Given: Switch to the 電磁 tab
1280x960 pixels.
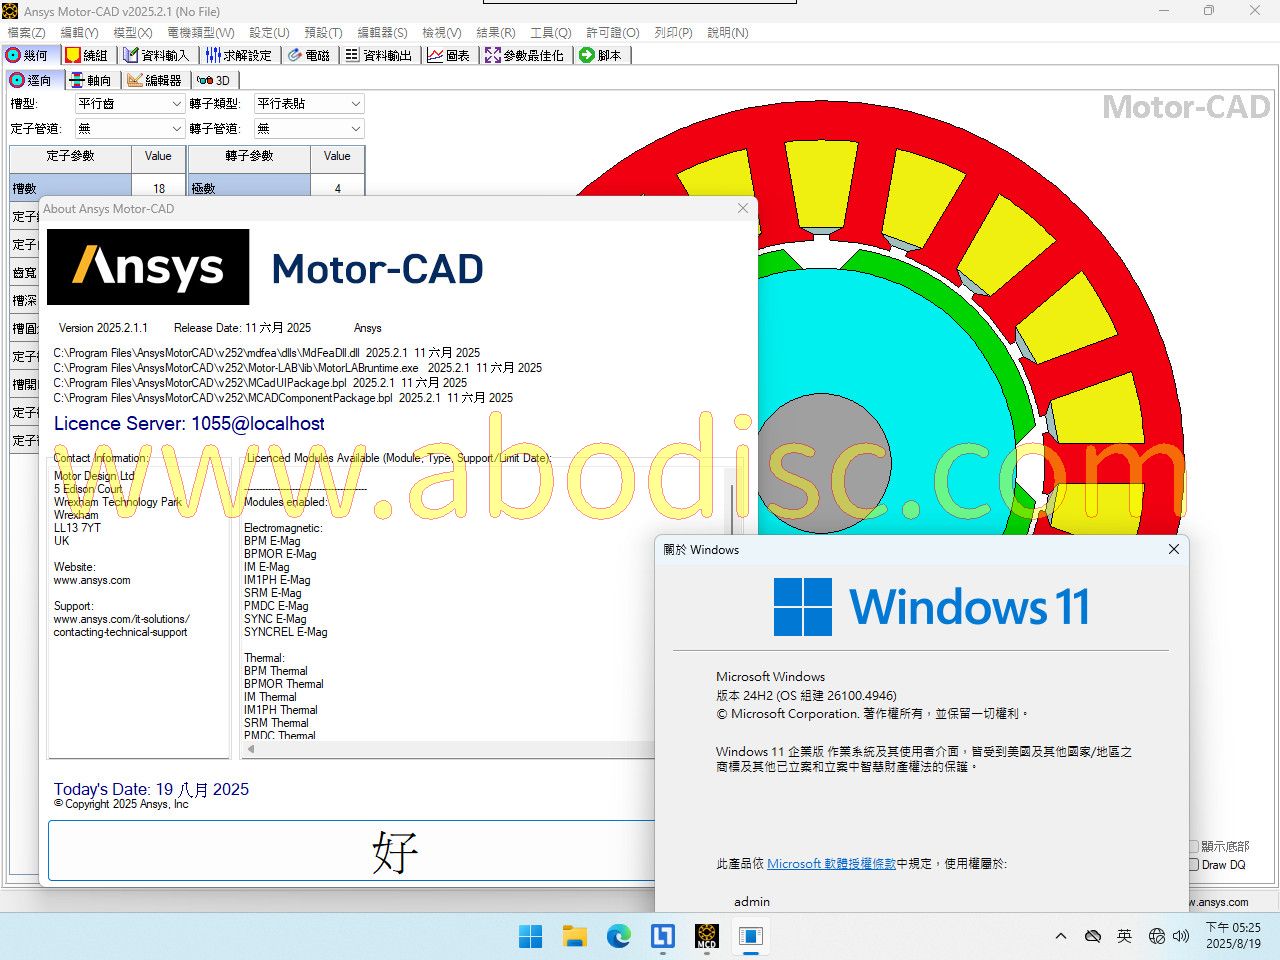Looking at the screenshot, I should 309,55.
